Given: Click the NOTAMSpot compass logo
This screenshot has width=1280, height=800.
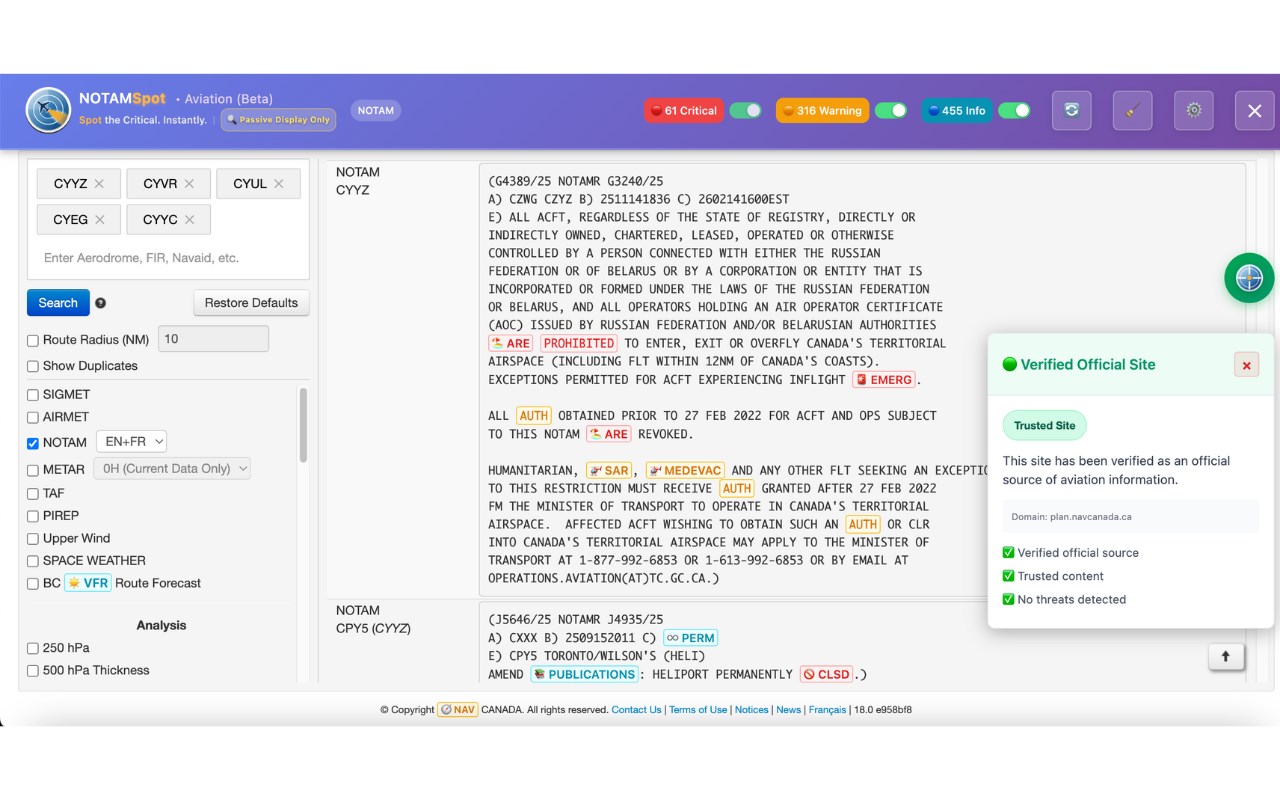Looking at the screenshot, I should click(x=48, y=110).
